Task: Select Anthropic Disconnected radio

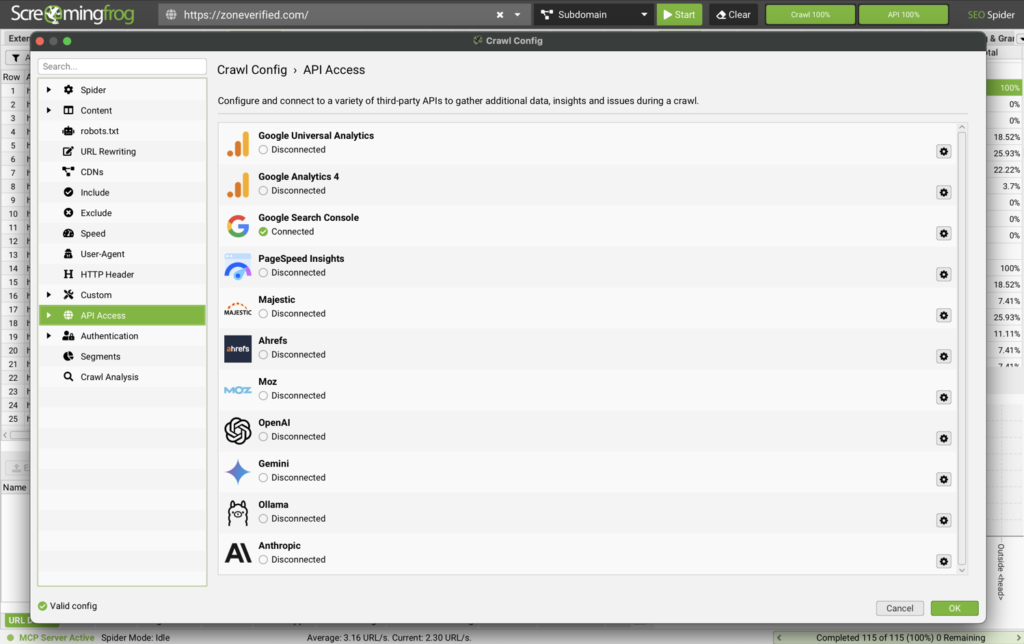Action: 263,560
